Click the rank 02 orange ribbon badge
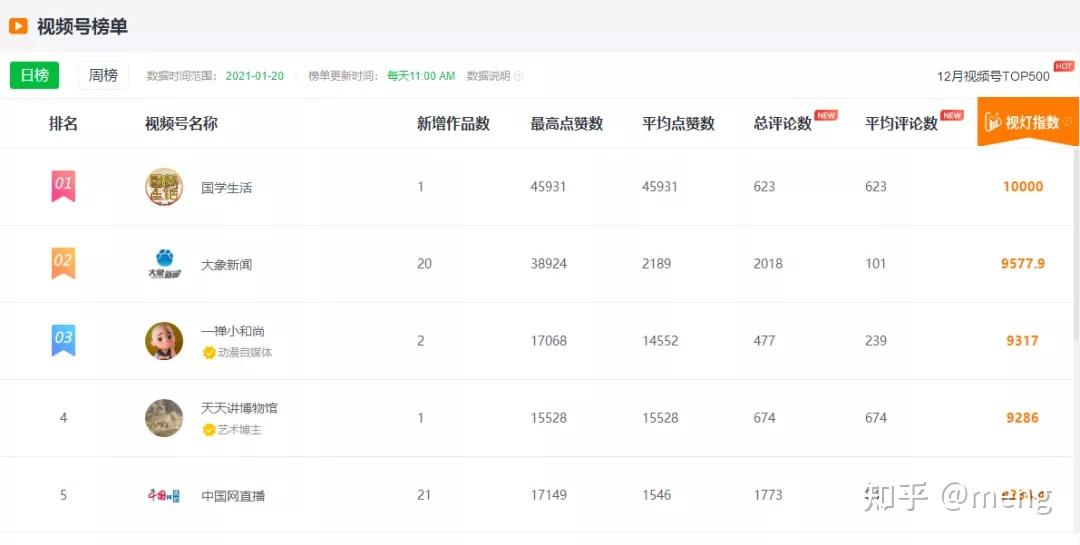The width and height of the screenshot is (1080, 545). pyautogui.click(x=63, y=264)
